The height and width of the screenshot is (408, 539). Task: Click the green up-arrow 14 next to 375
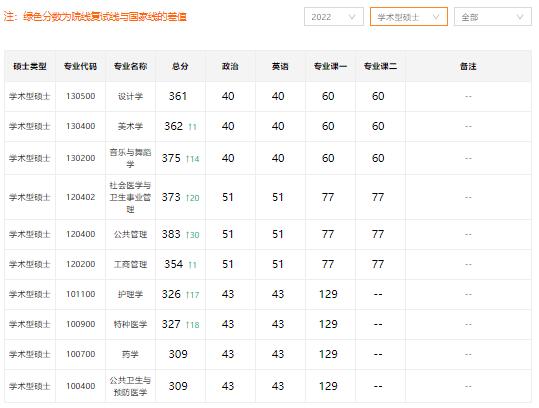tap(192, 159)
